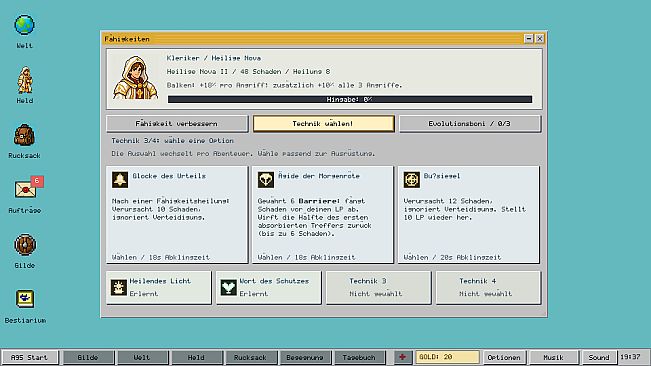Select the Wort des Schutzes learned slot
Image resolution: width=651 pixels, height=366 pixels.
click(269, 288)
